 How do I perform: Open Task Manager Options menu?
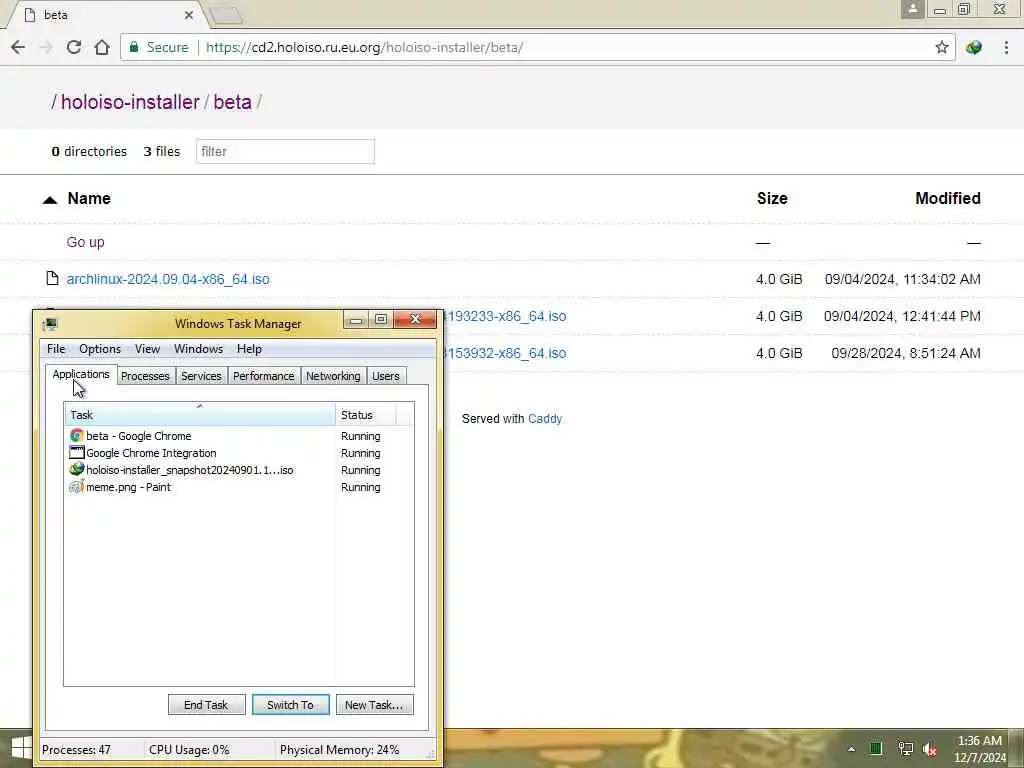100,349
